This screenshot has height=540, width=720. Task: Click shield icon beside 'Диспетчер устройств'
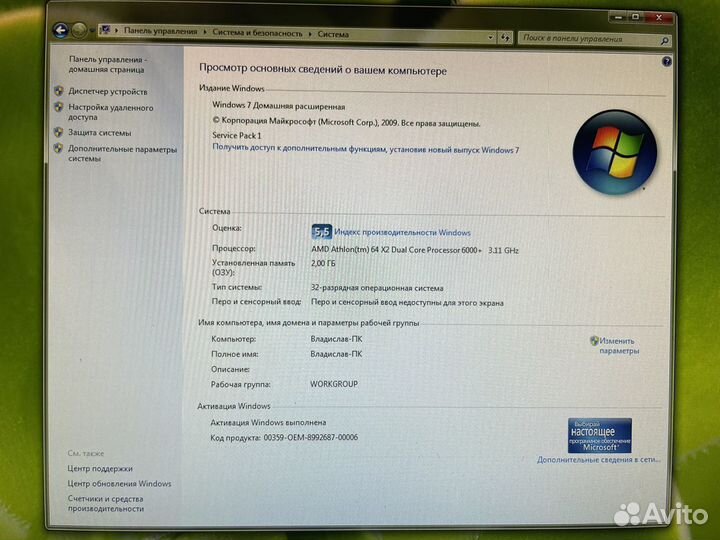[x=59, y=91]
